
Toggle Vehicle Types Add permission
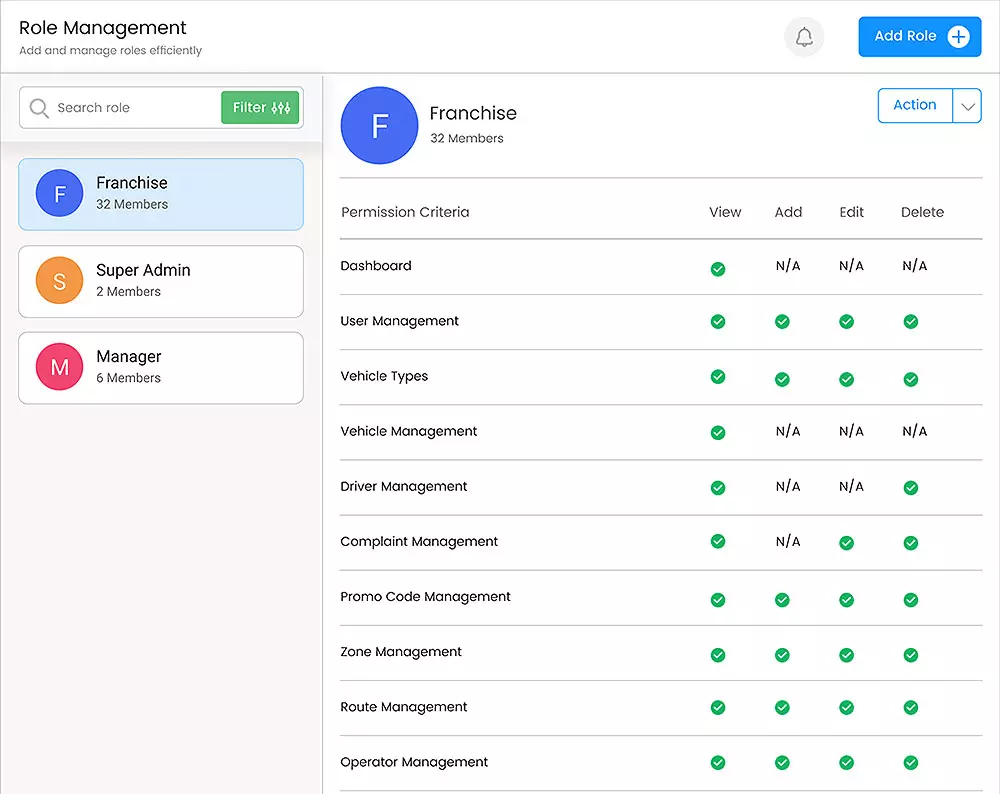(783, 379)
